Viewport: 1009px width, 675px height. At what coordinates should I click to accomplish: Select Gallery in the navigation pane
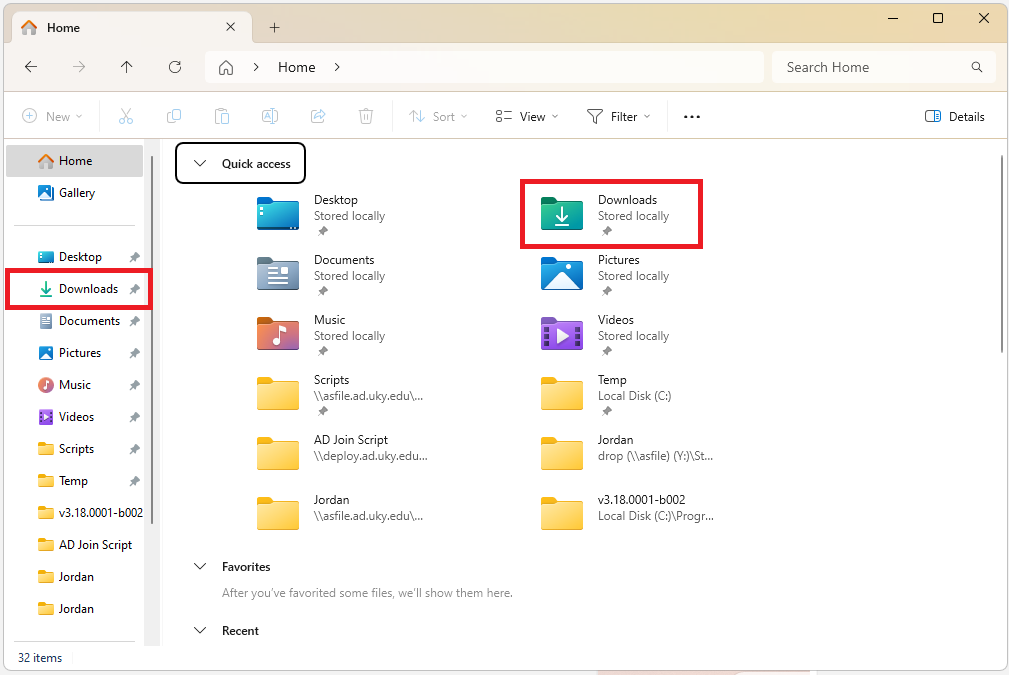(x=76, y=193)
